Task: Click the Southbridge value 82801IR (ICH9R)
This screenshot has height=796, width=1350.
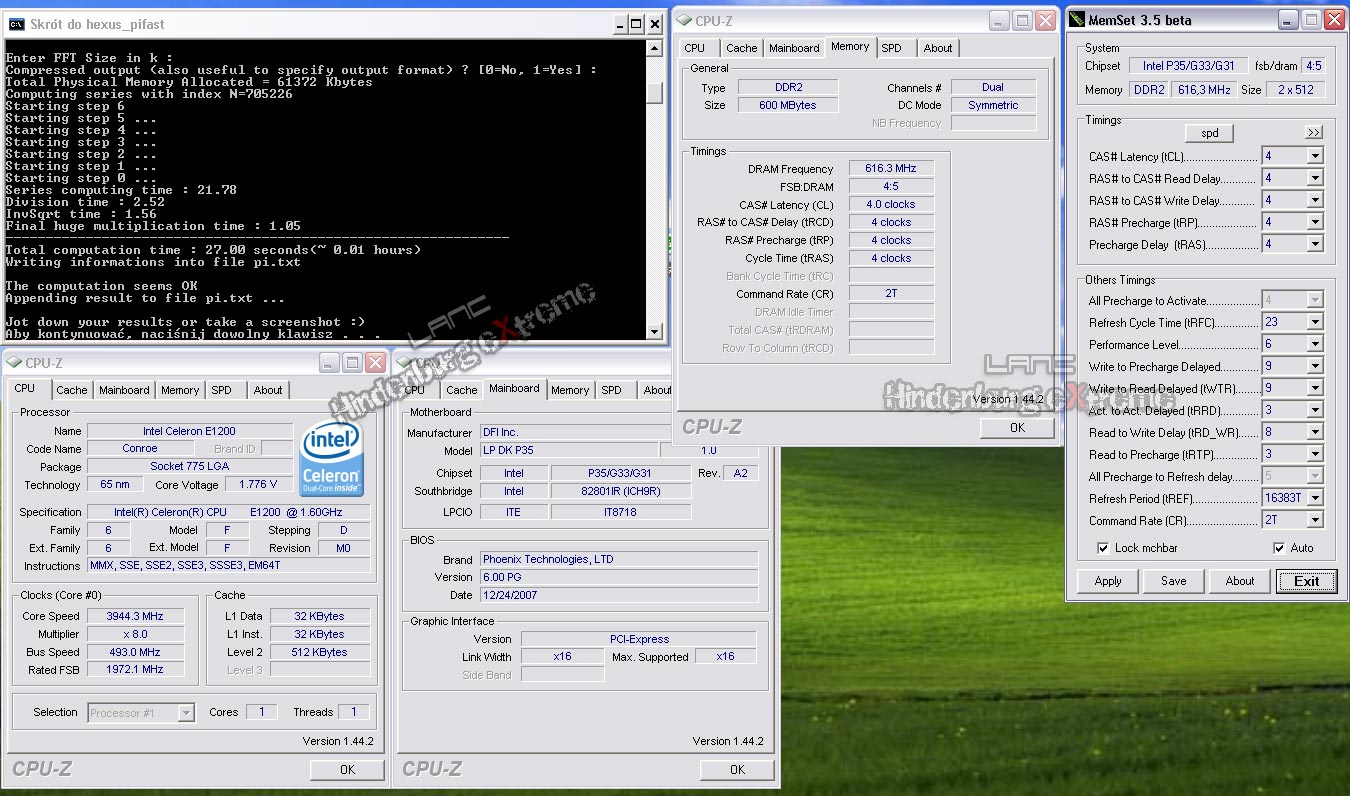Action: tap(621, 491)
